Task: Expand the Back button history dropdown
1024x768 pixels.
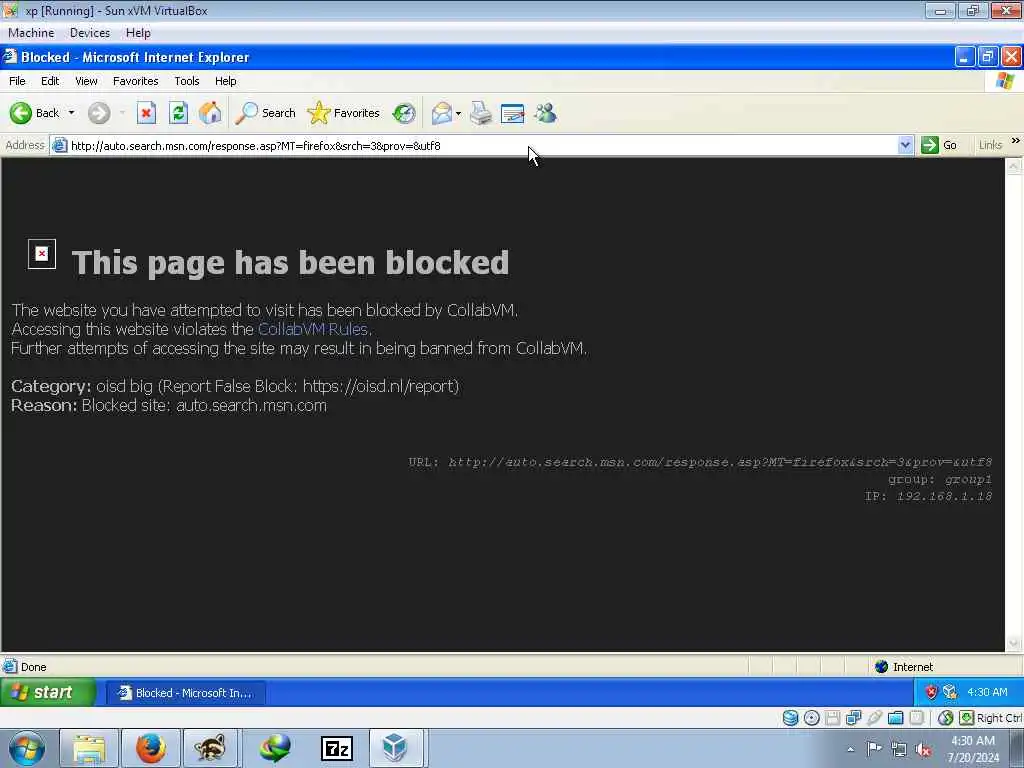Action: click(71, 113)
